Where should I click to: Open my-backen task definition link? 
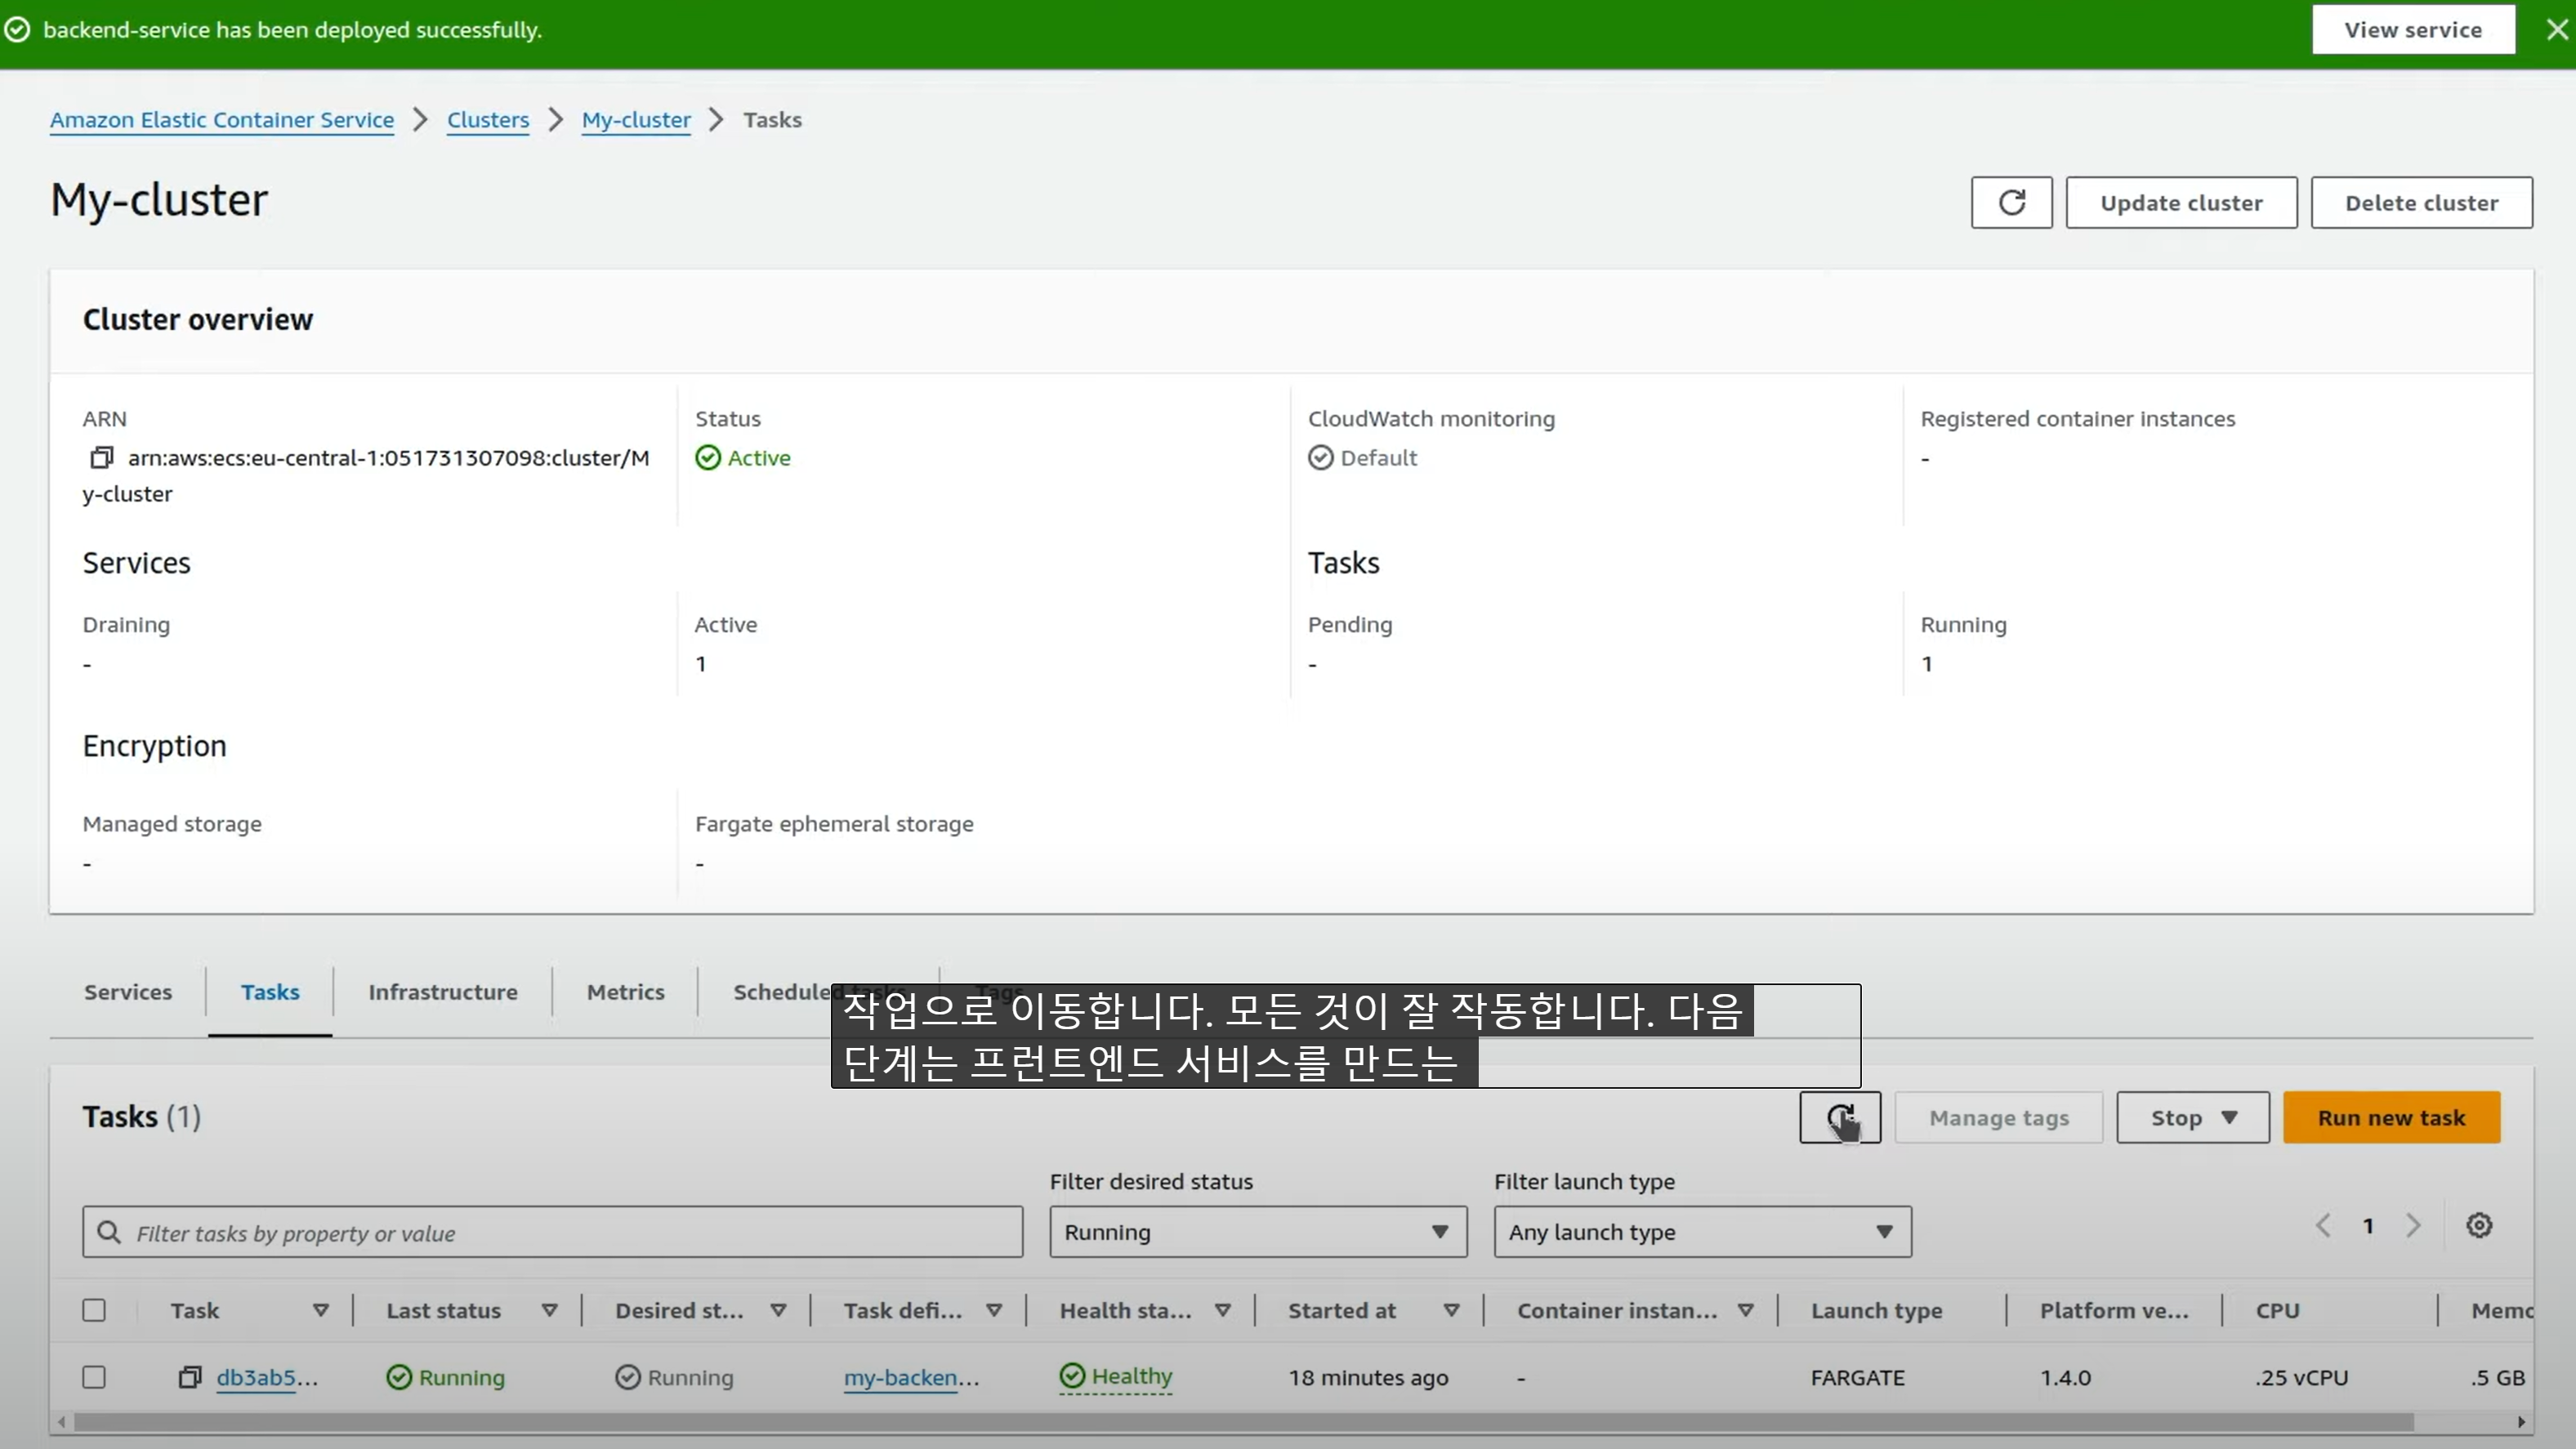click(911, 1377)
